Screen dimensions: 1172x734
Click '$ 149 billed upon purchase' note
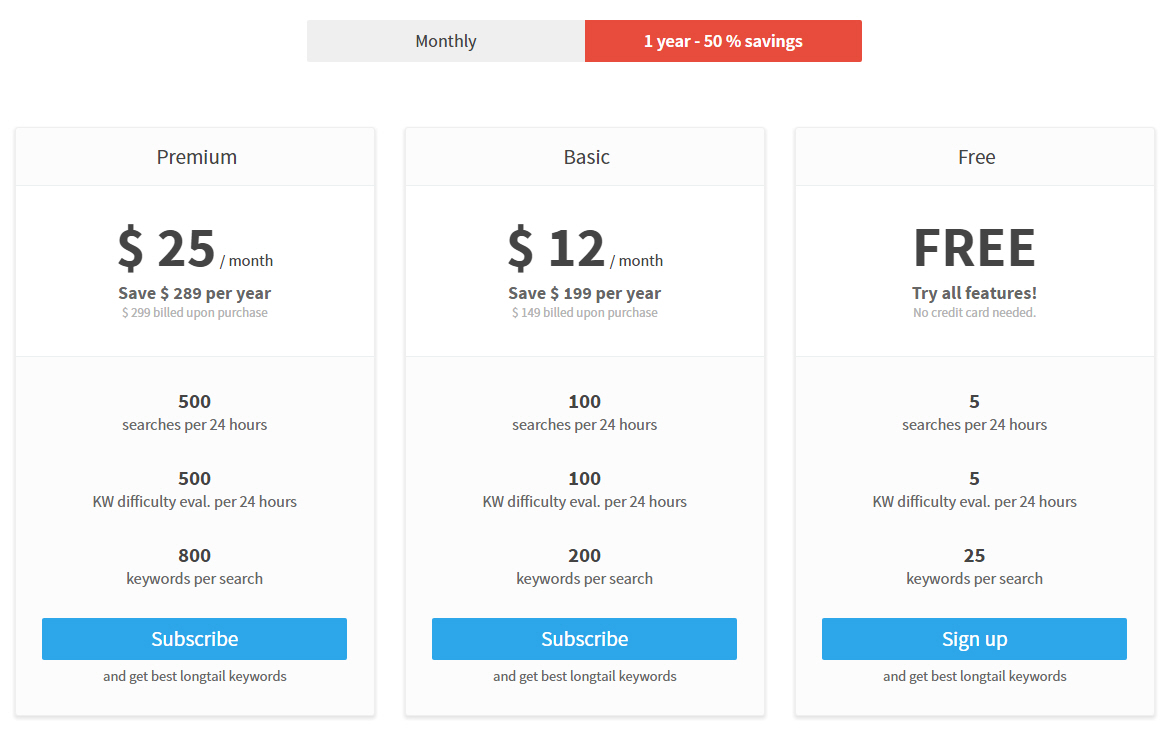[x=585, y=312]
